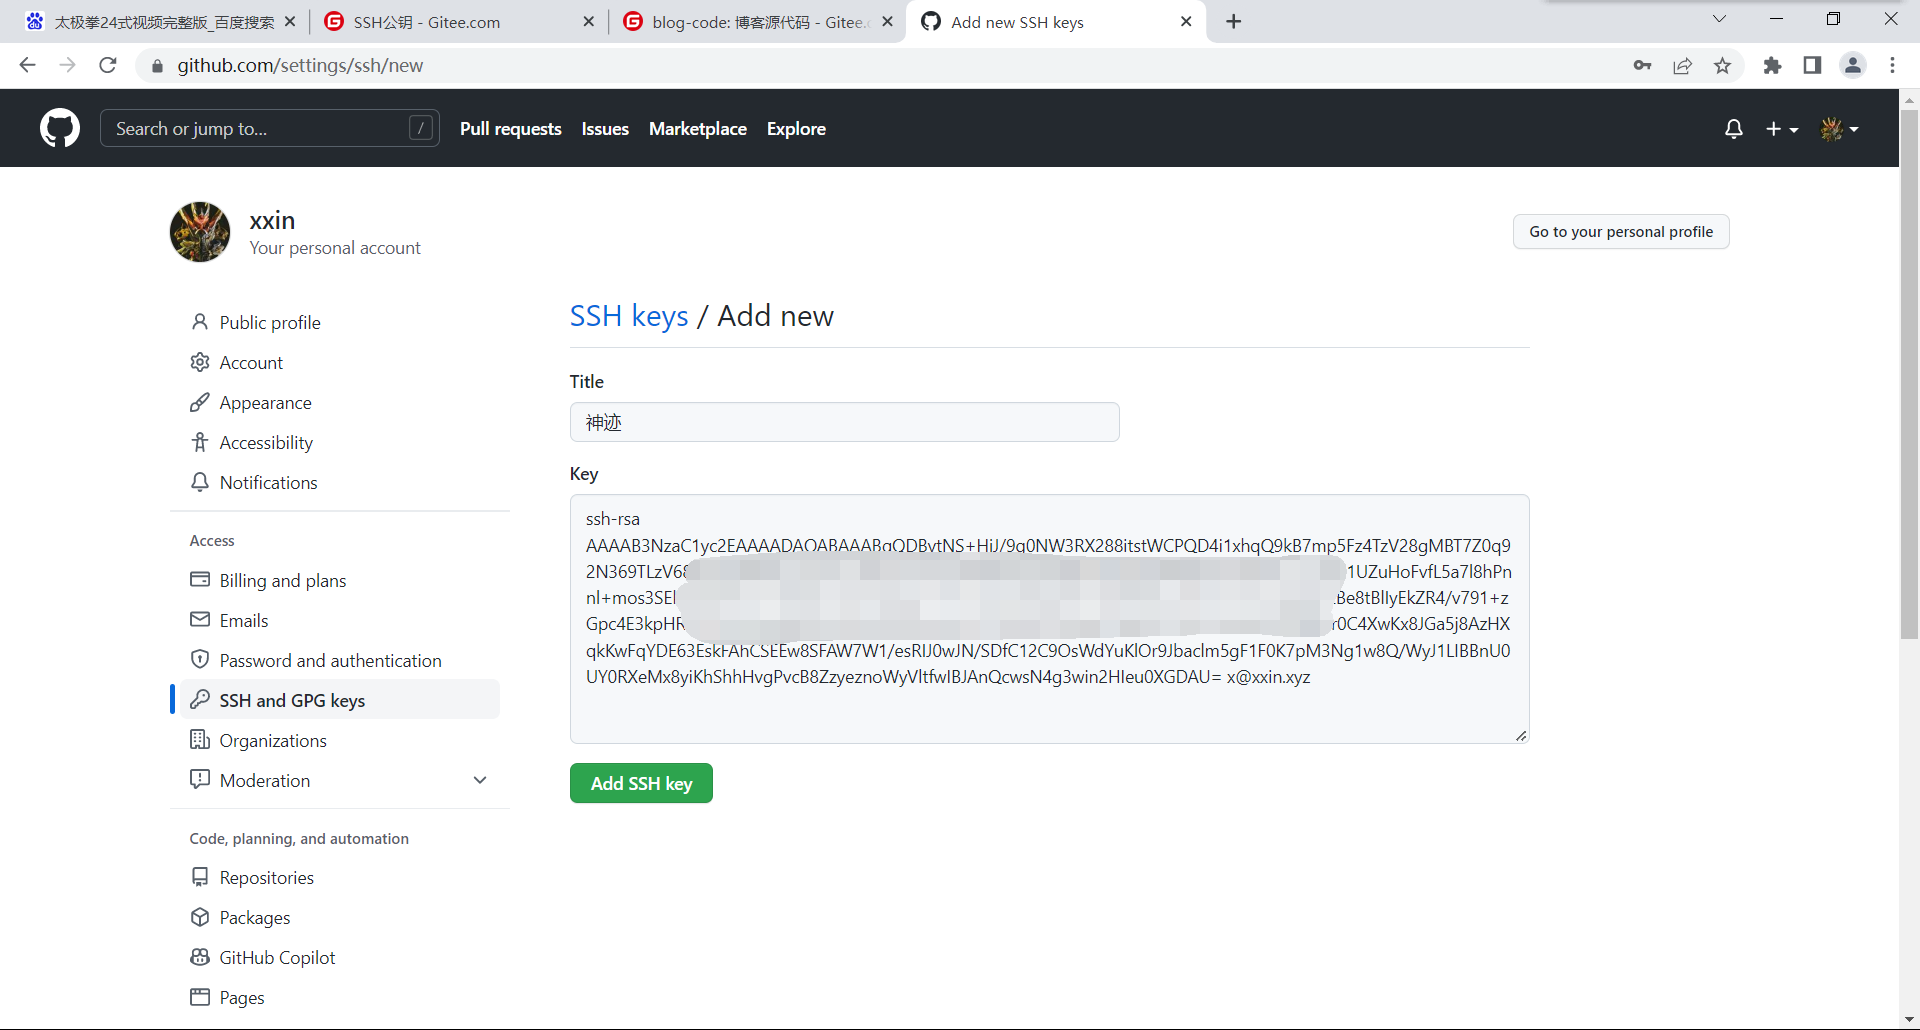Open Pull requests in top navigation
1920x1030 pixels.
click(511, 129)
